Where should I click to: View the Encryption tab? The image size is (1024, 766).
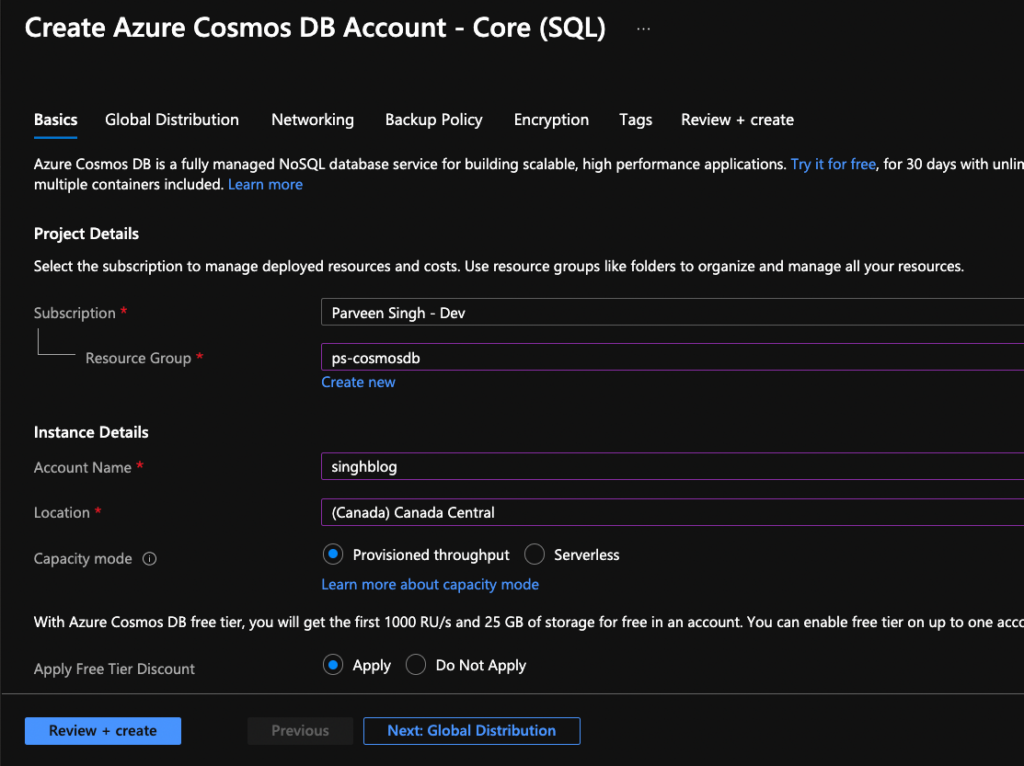click(551, 119)
